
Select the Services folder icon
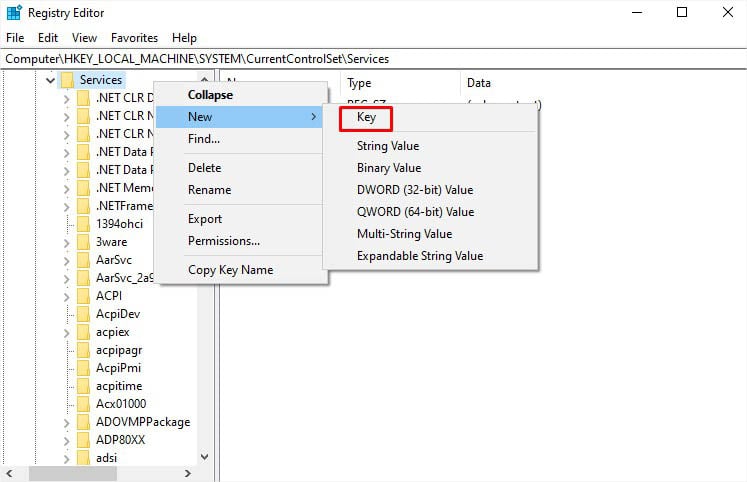(67, 80)
